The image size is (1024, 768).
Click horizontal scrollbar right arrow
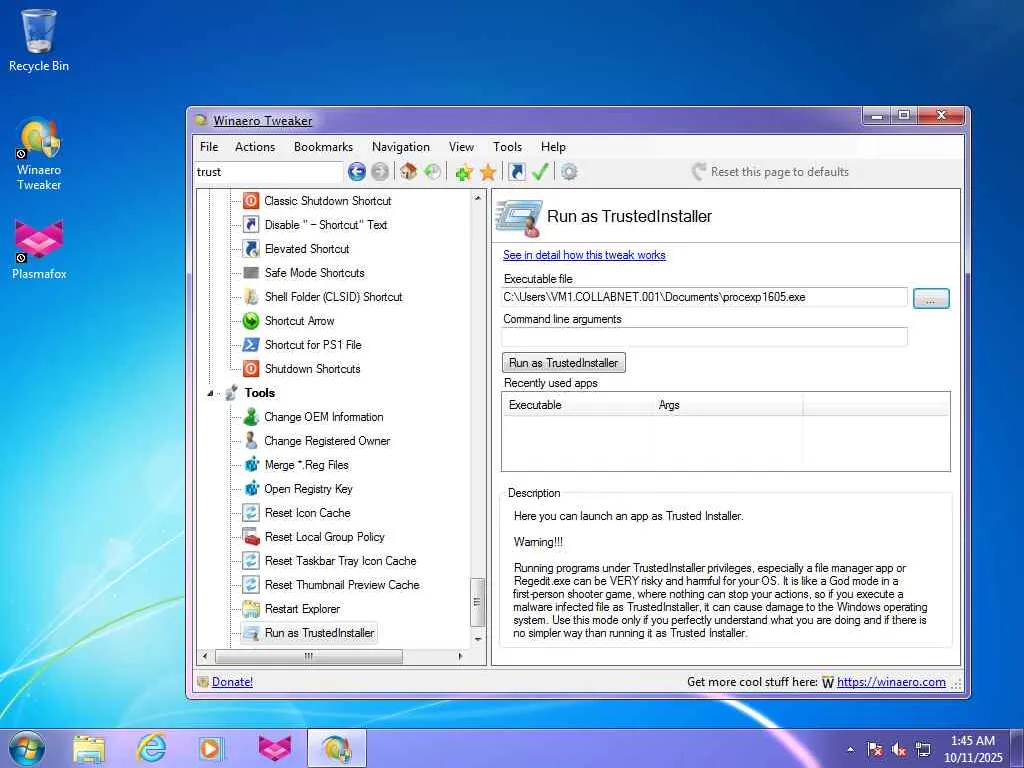(460, 656)
